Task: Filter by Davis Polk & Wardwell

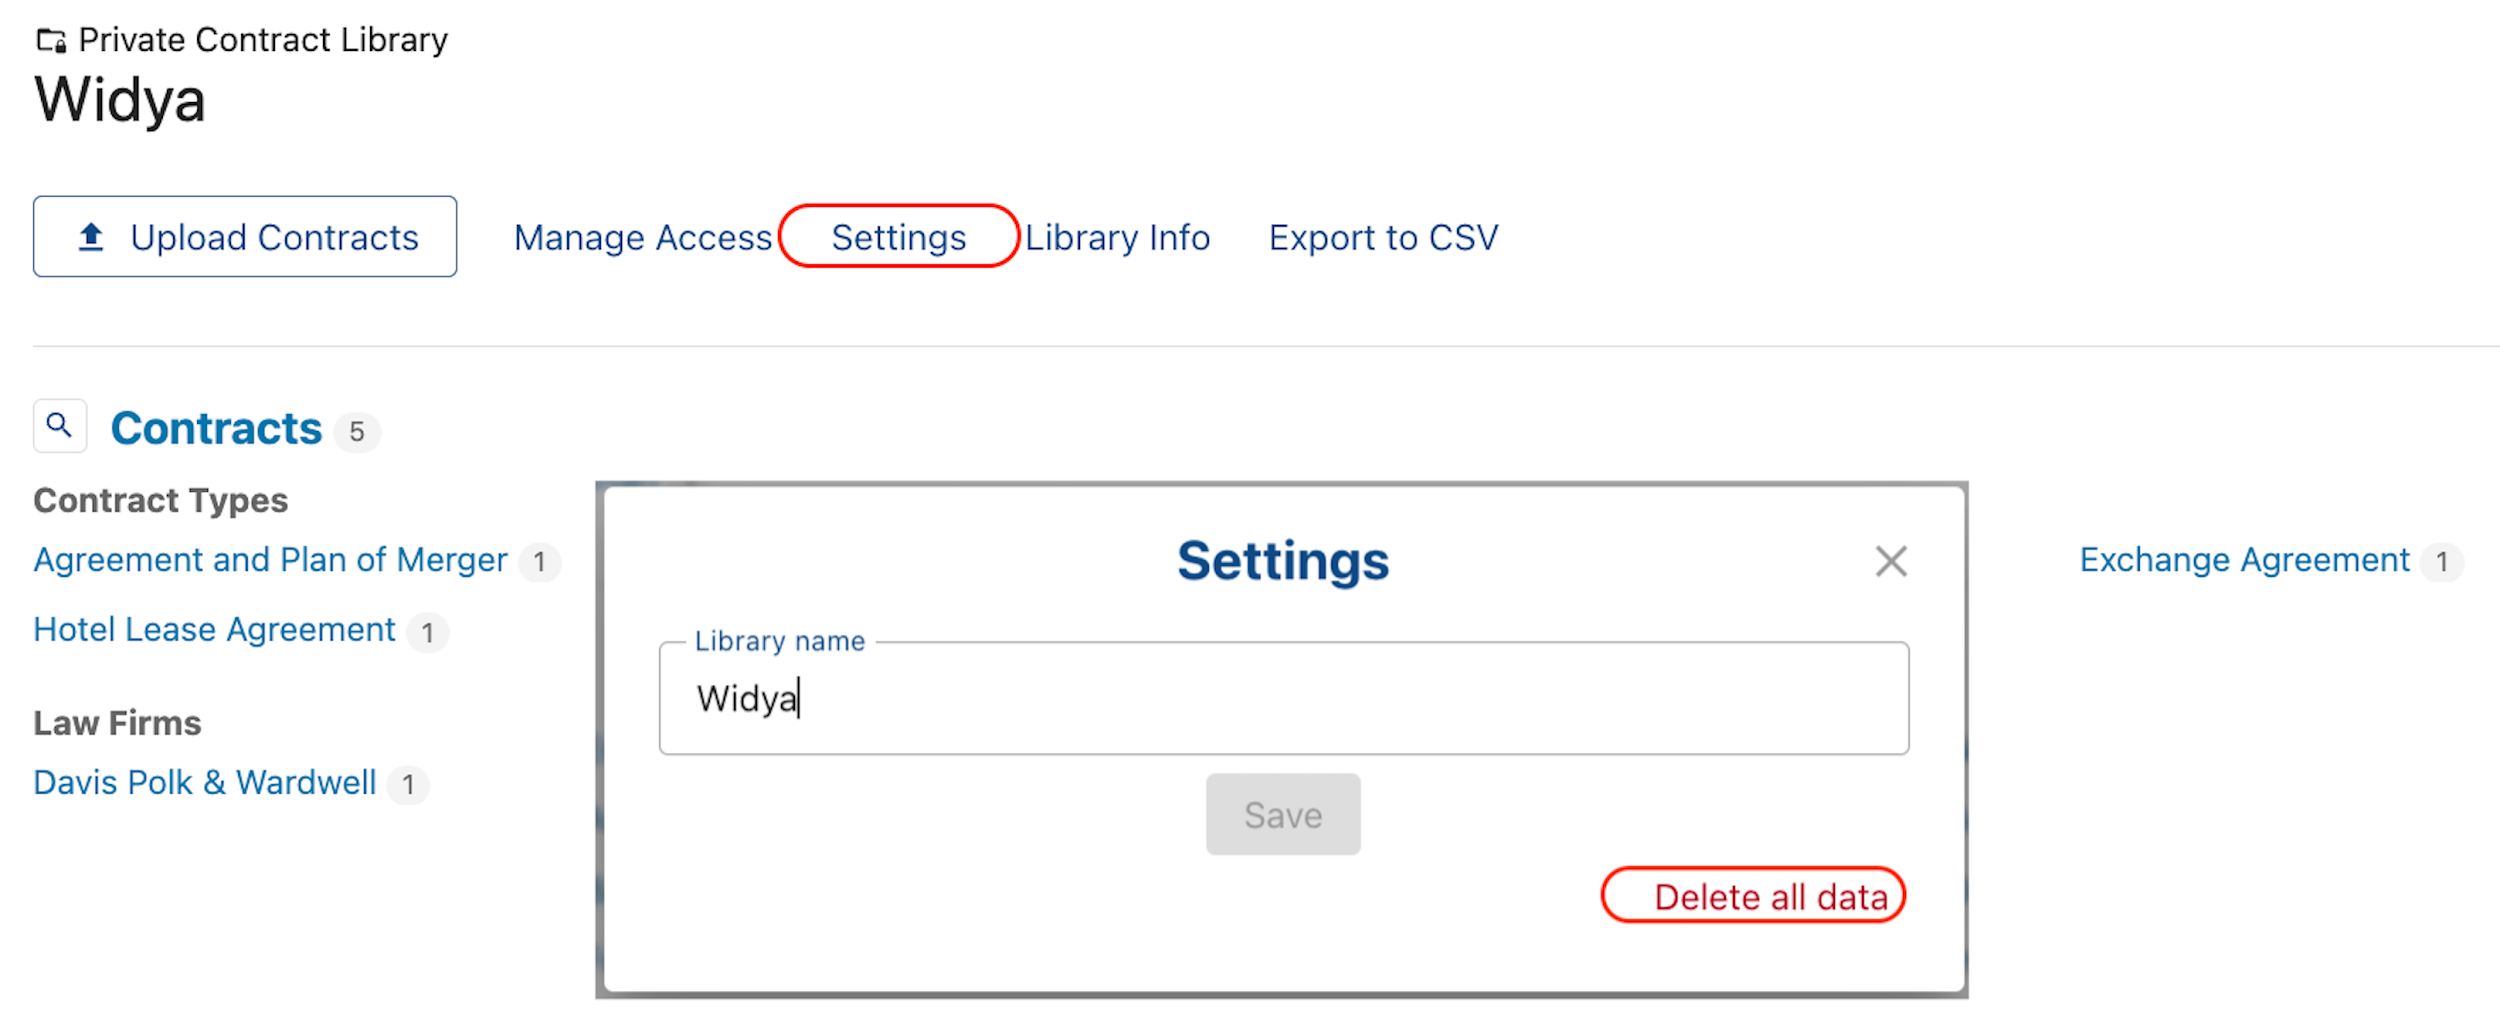Action: pos(205,783)
